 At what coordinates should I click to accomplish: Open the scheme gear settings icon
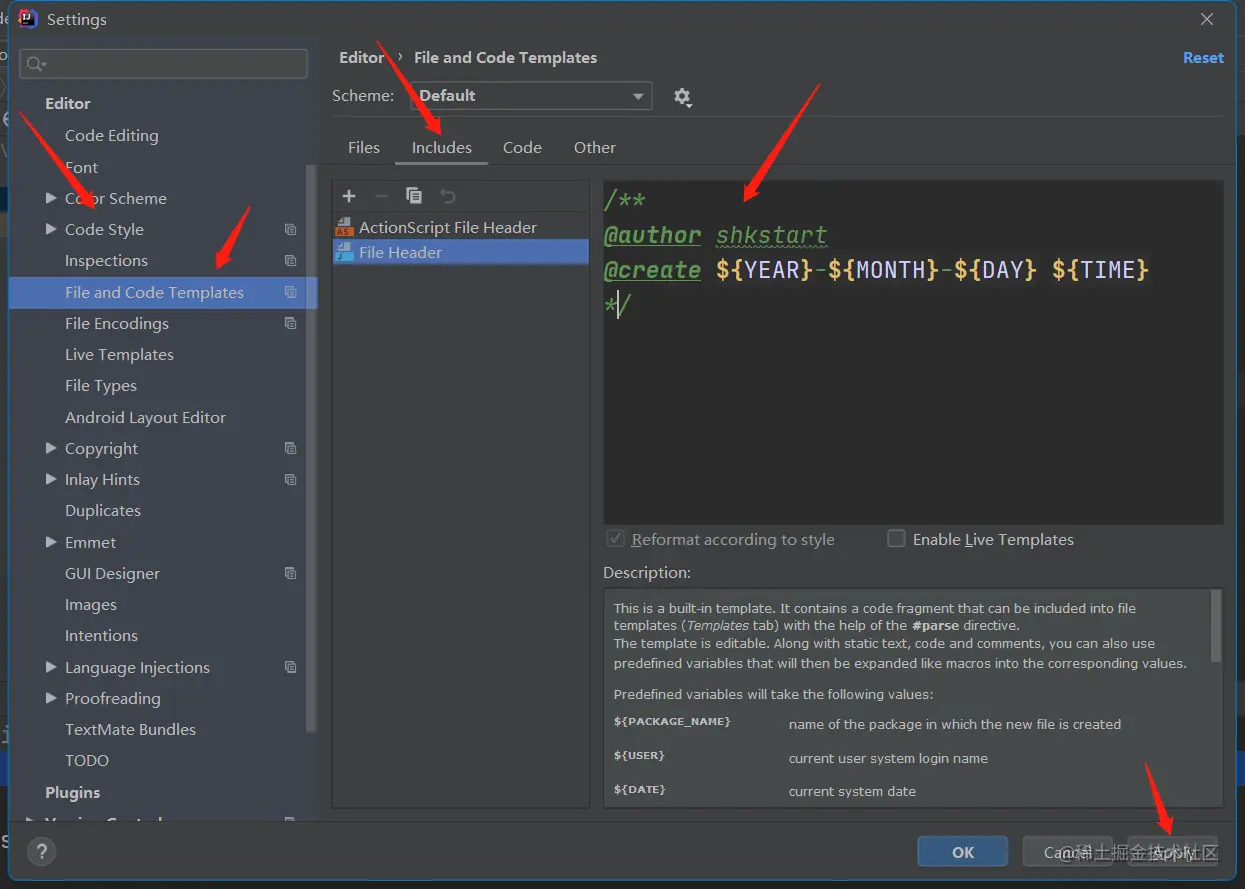[x=682, y=97]
